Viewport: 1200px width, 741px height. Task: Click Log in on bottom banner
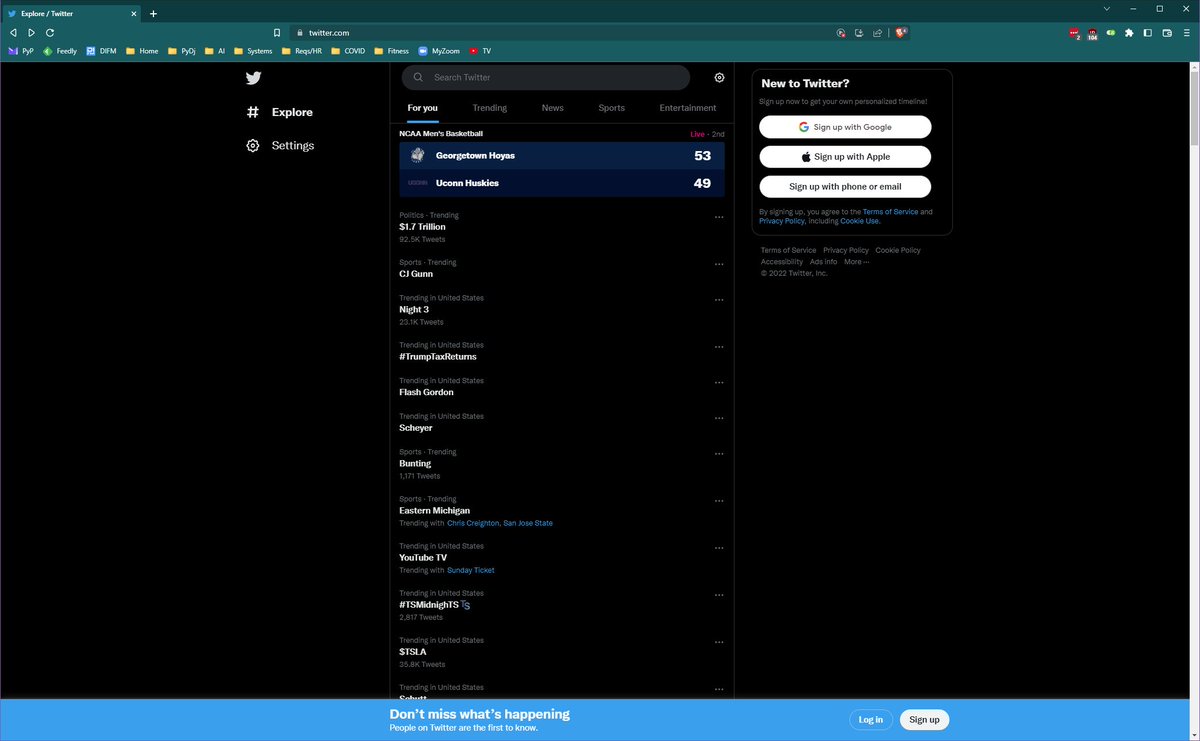pyautogui.click(x=871, y=720)
